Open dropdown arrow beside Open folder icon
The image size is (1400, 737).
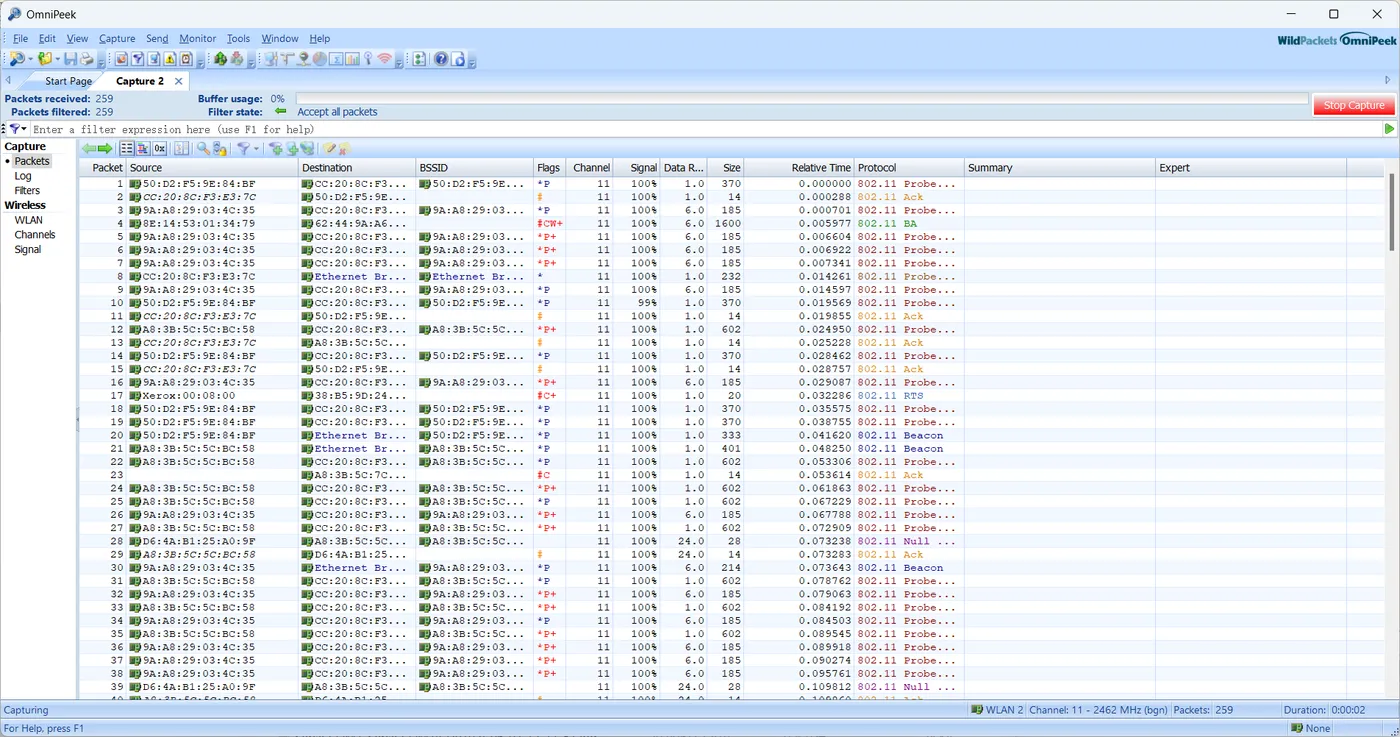point(58,60)
